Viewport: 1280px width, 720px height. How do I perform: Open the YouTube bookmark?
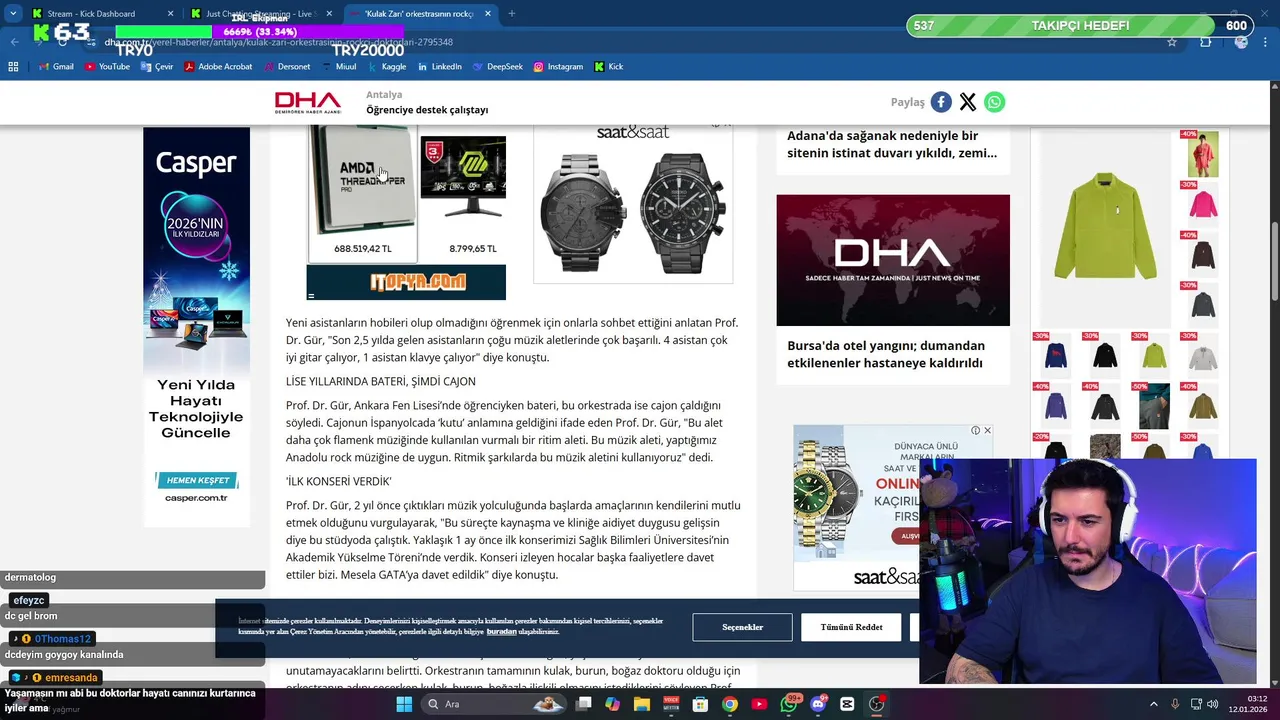(x=107, y=67)
